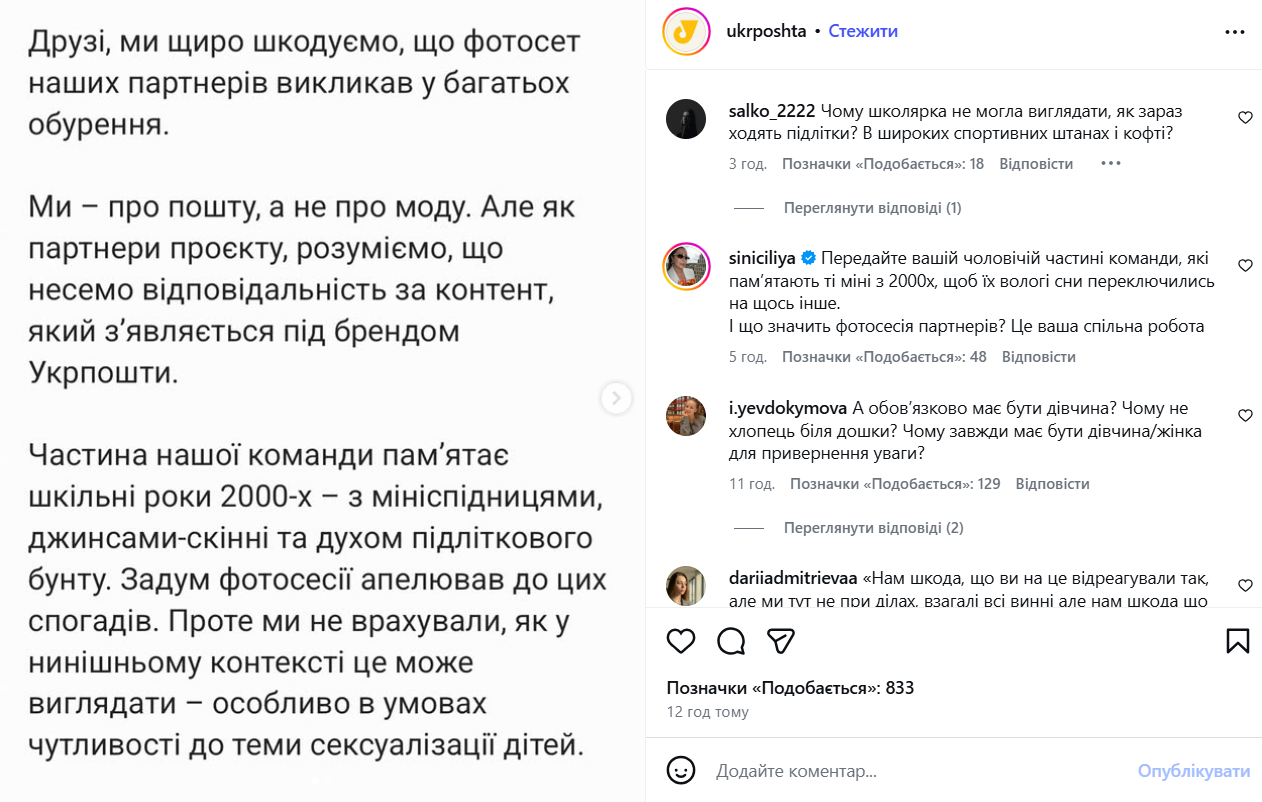This screenshot has height=802, width=1262.
Task: Open options dots on salko_2222's comment
Action: pos(1110,164)
